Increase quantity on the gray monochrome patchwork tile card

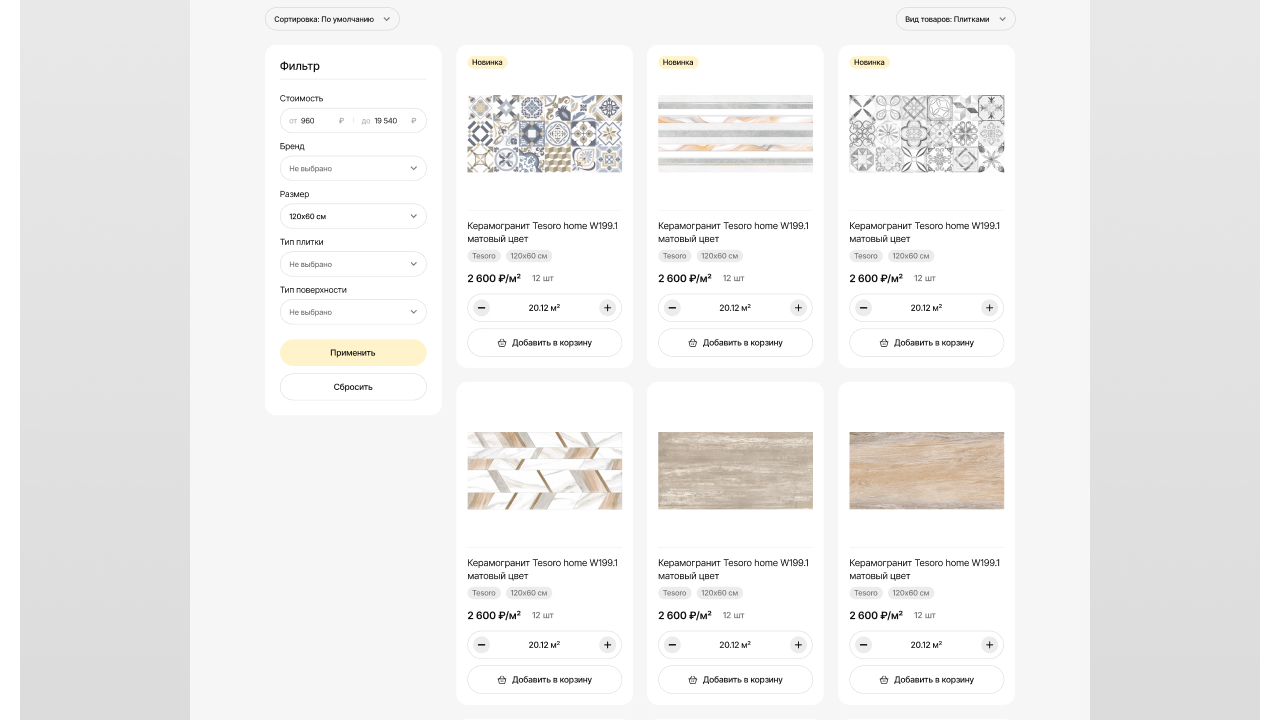point(989,308)
